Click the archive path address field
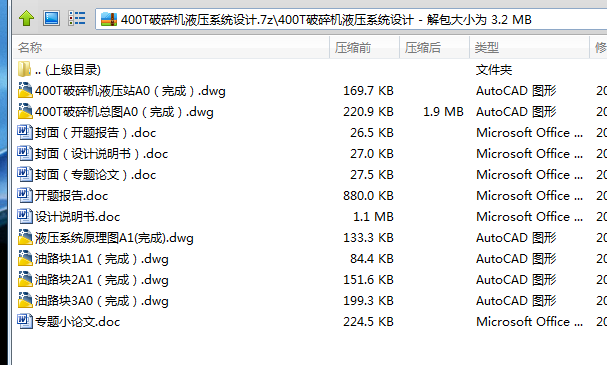 [x=352, y=19]
